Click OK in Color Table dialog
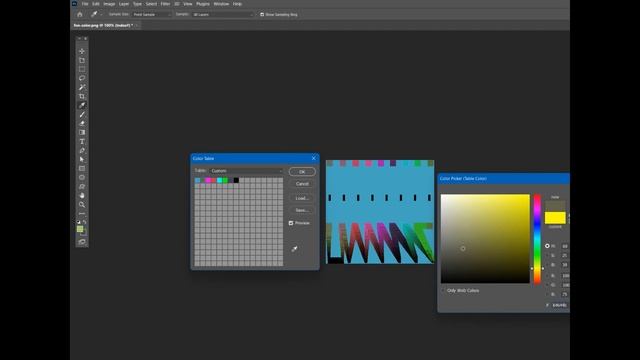This screenshot has width=640, height=360. click(302, 172)
